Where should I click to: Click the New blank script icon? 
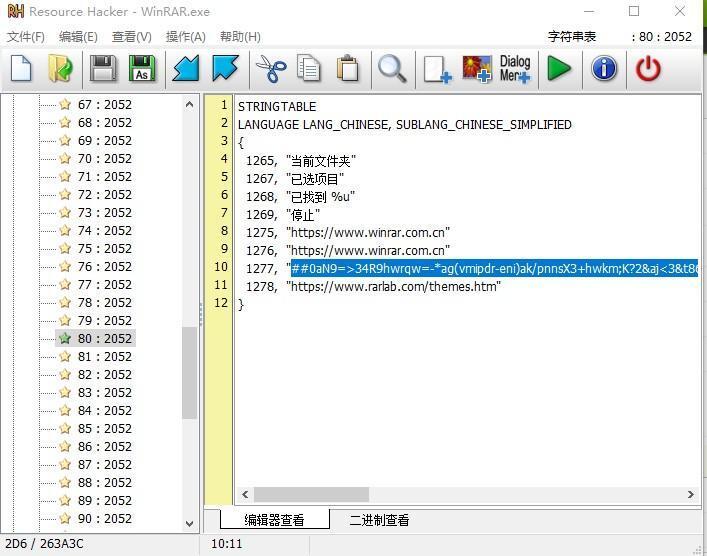21,69
